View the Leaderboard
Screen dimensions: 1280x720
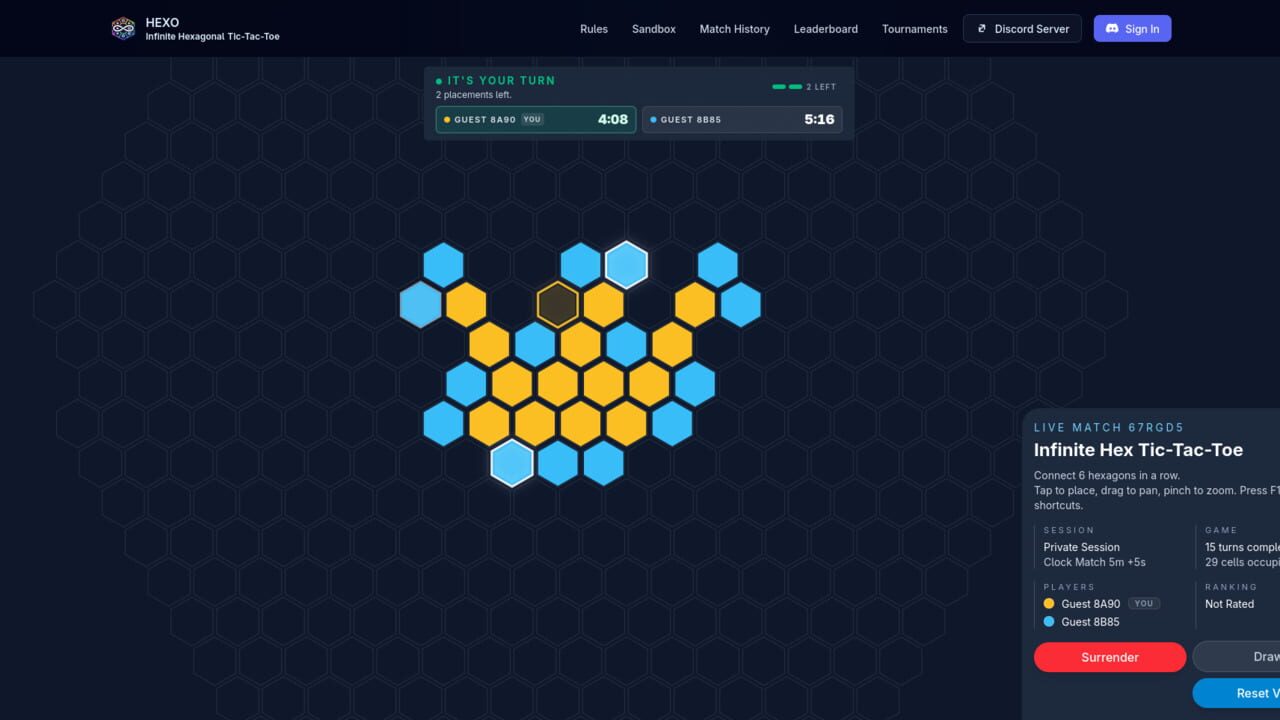tap(826, 29)
